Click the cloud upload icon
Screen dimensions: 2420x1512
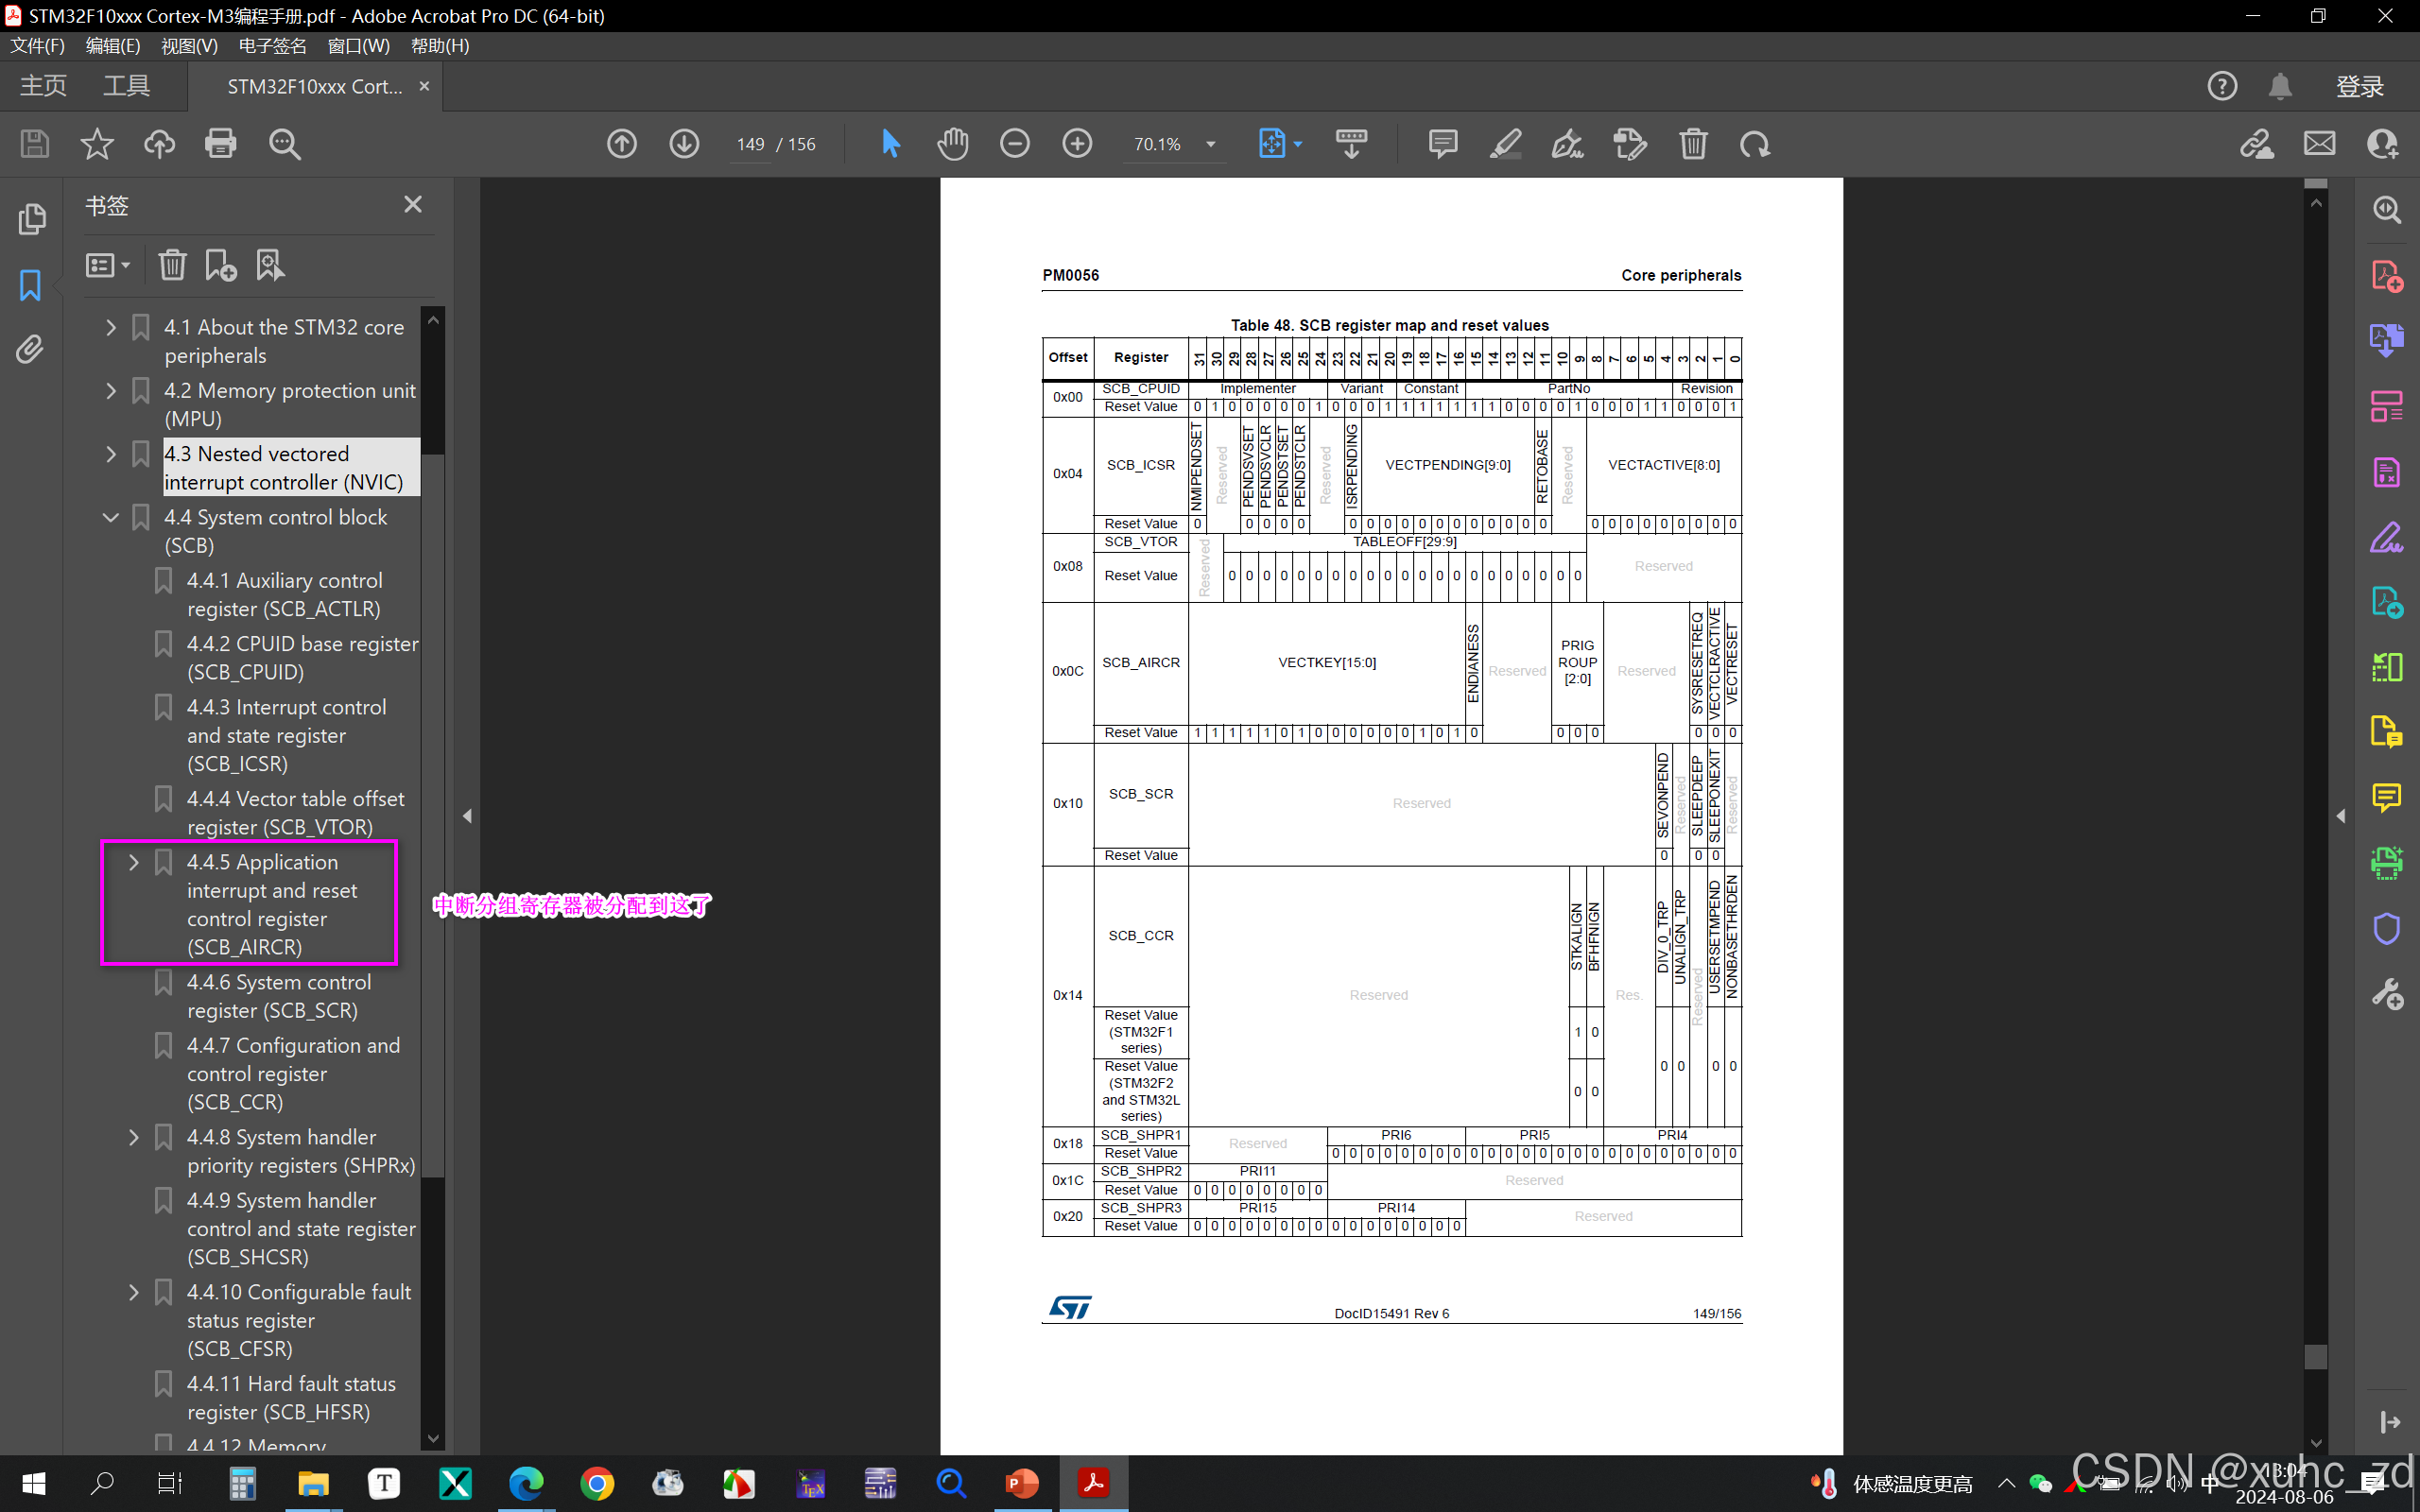click(159, 144)
